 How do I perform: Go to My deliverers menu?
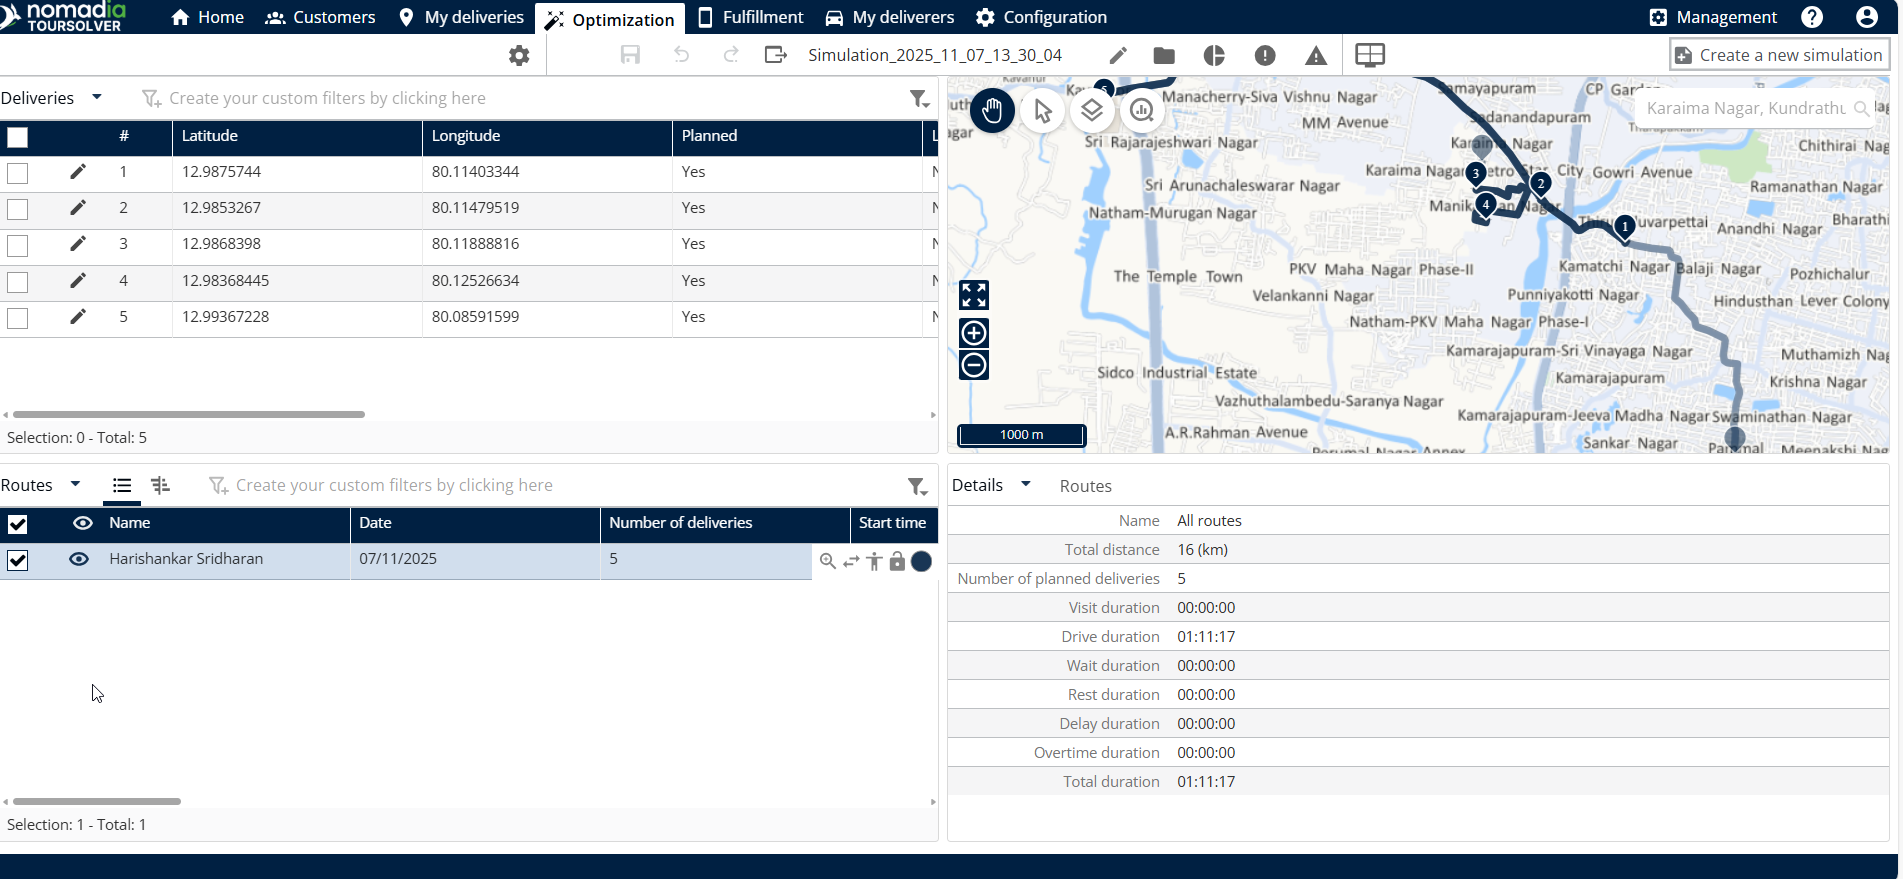(890, 17)
